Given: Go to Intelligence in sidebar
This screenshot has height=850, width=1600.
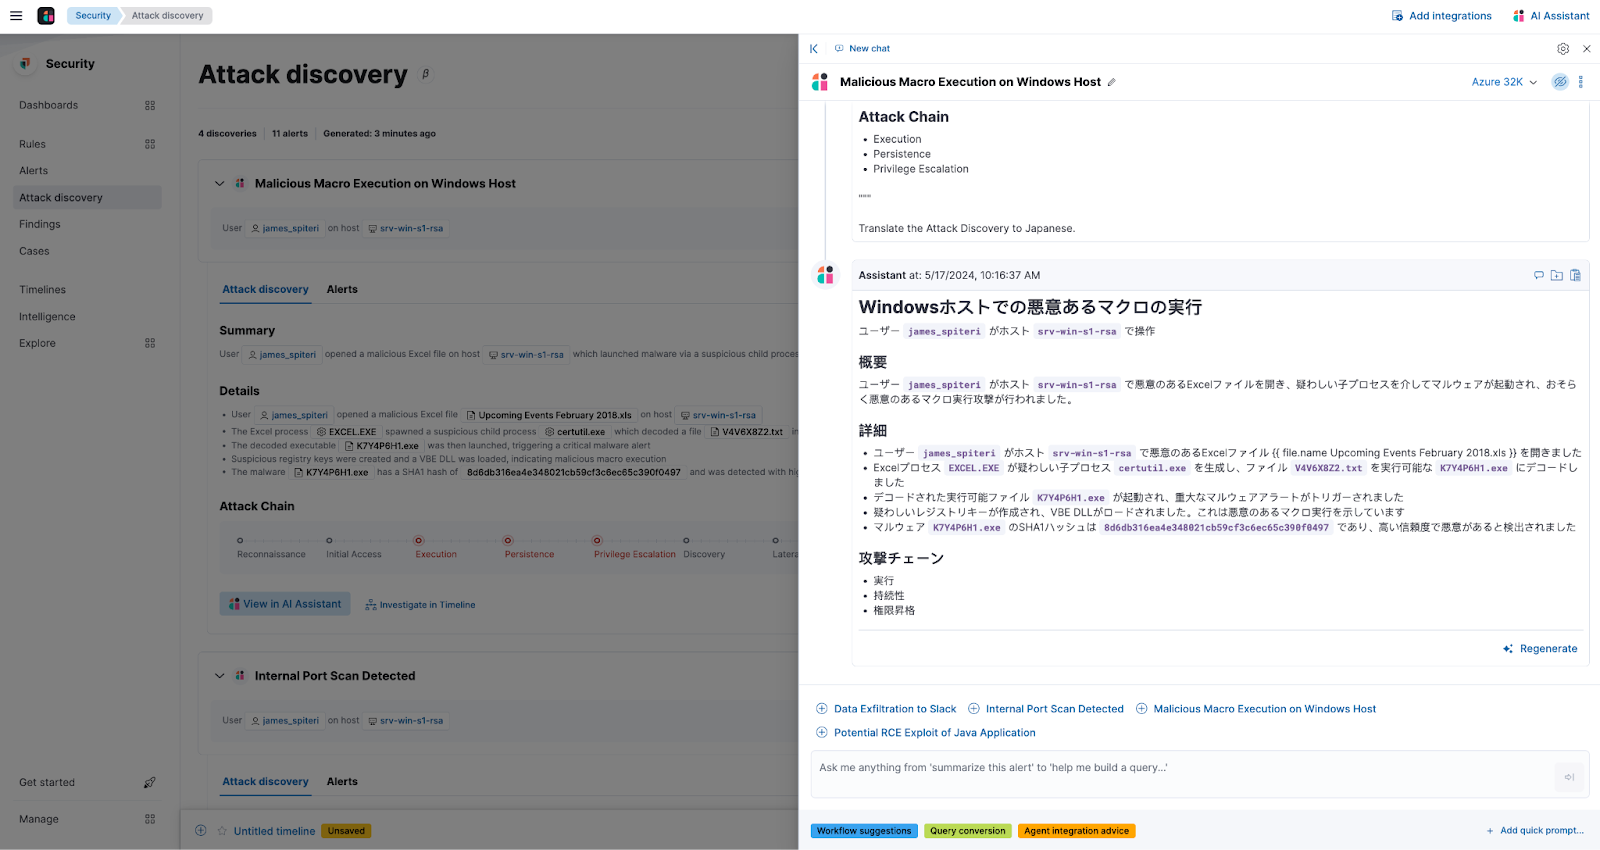Looking at the screenshot, I should coord(47,317).
